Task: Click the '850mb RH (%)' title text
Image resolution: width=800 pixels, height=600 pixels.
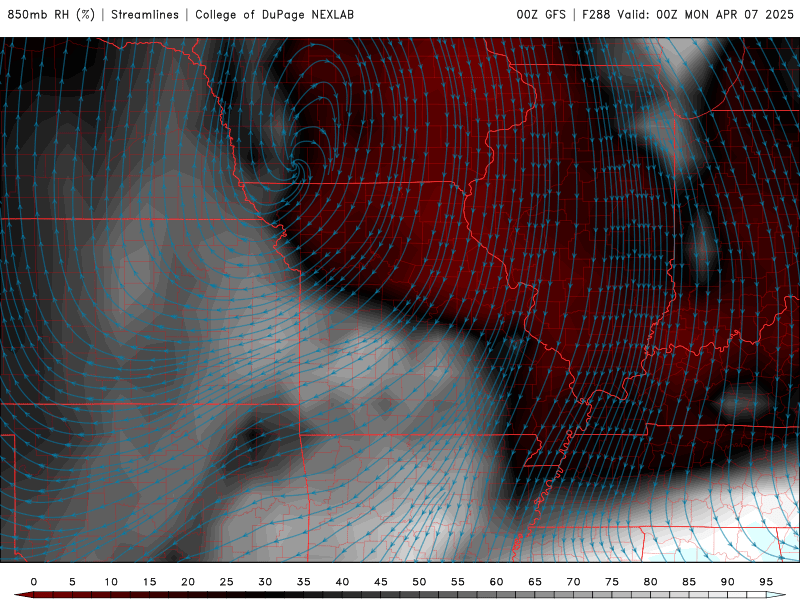Action: pyautogui.click(x=51, y=14)
